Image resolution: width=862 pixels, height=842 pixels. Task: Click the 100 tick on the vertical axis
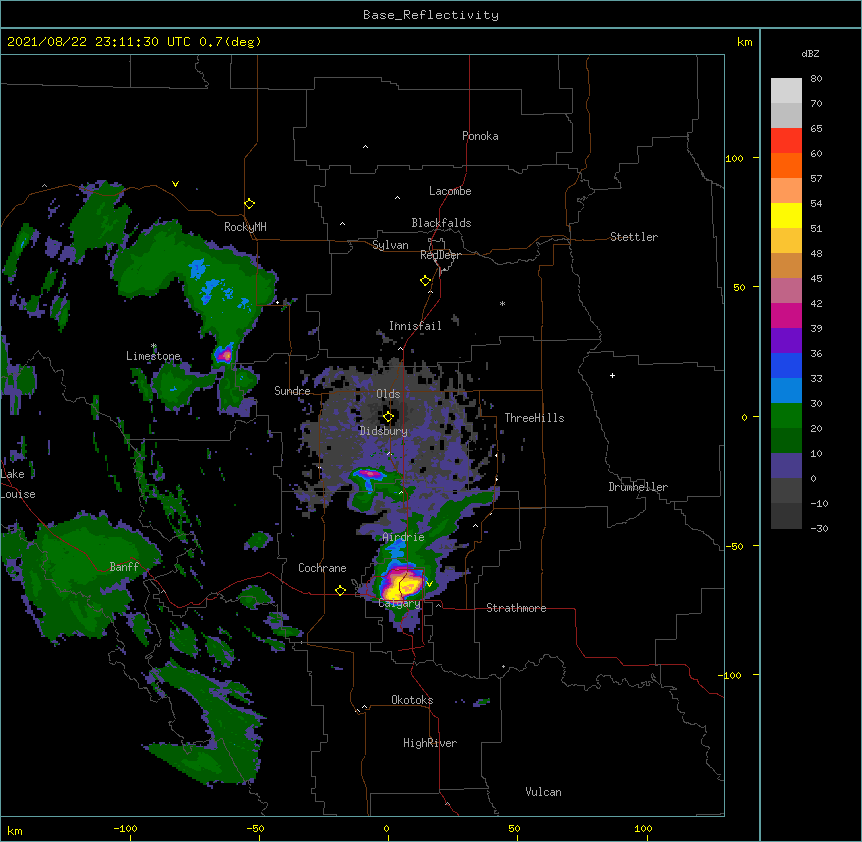click(734, 159)
